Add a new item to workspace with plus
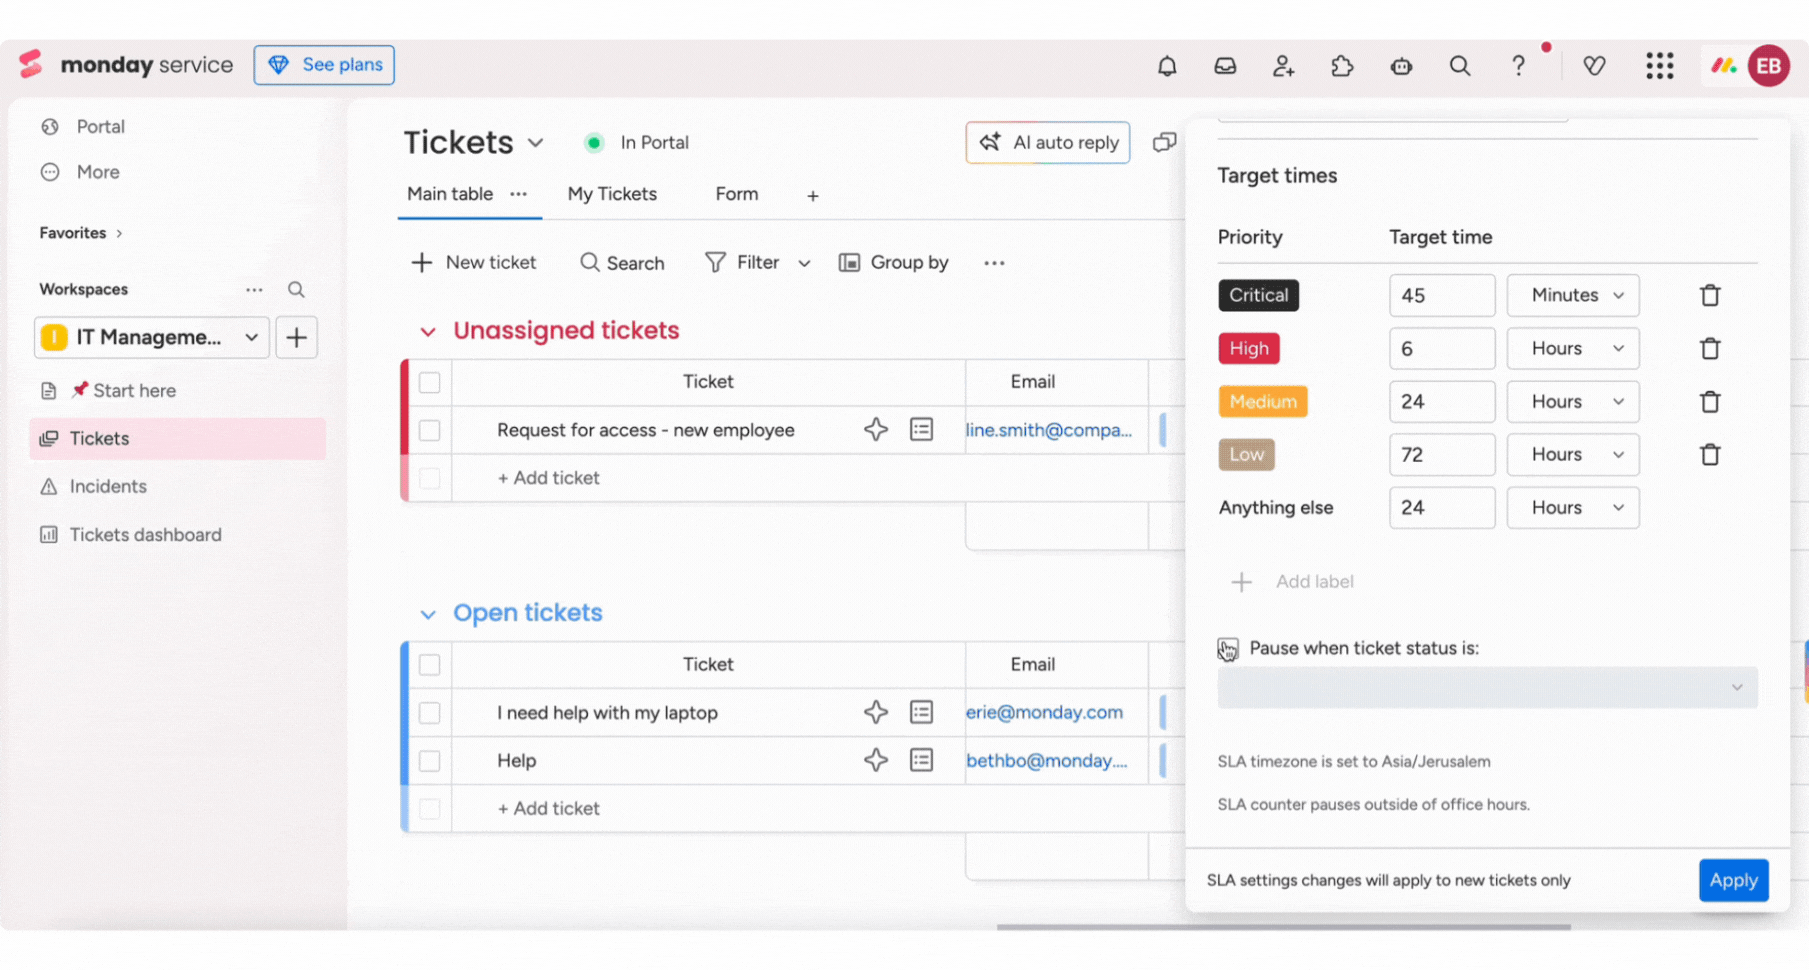The image size is (1809, 970). (x=296, y=337)
